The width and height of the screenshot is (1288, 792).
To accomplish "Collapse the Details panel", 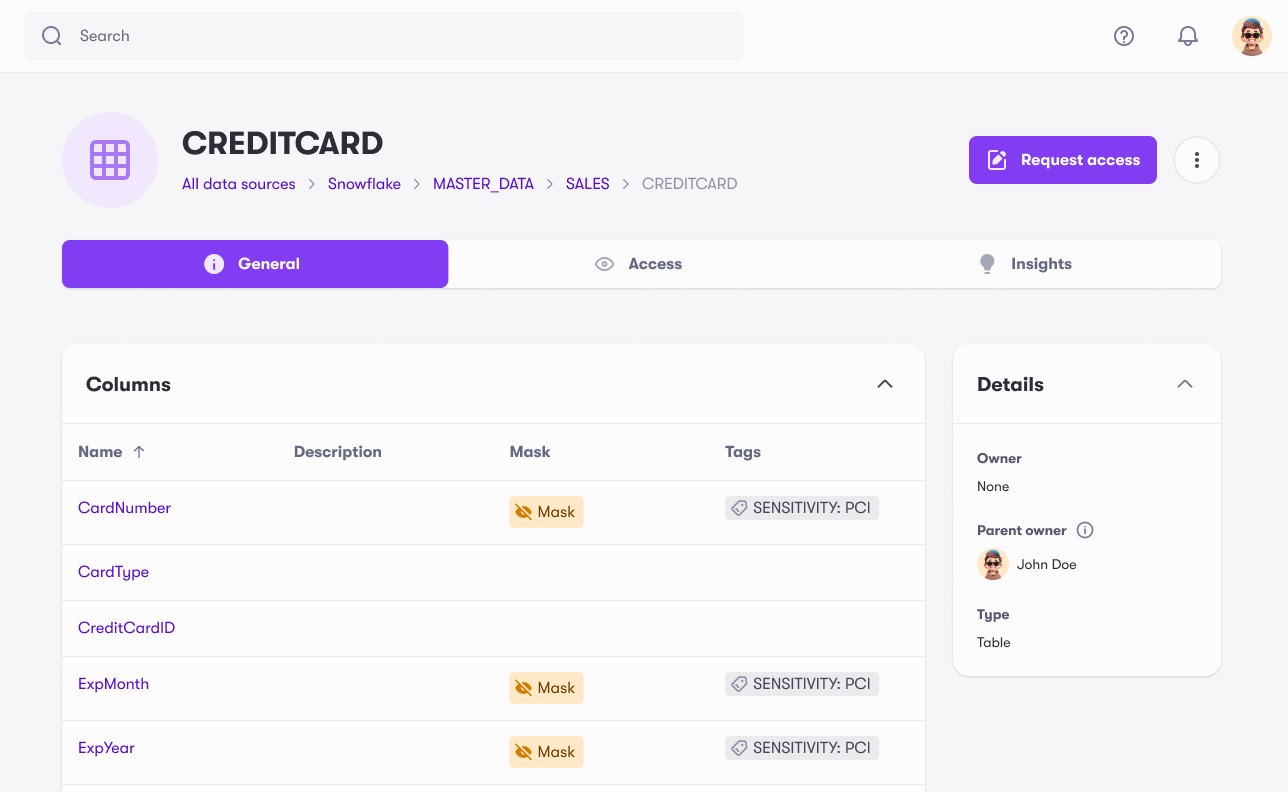I will click(1184, 383).
